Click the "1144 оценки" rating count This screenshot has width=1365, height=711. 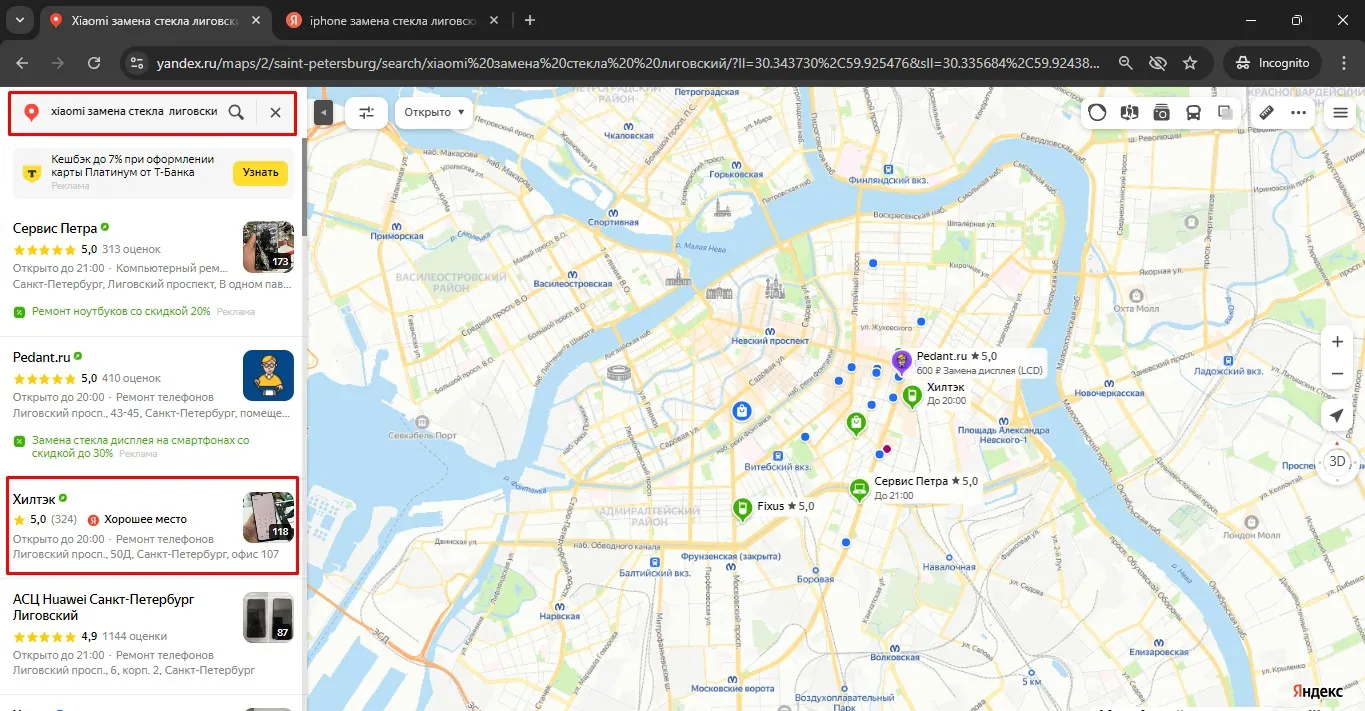click(x=135, y=636)
